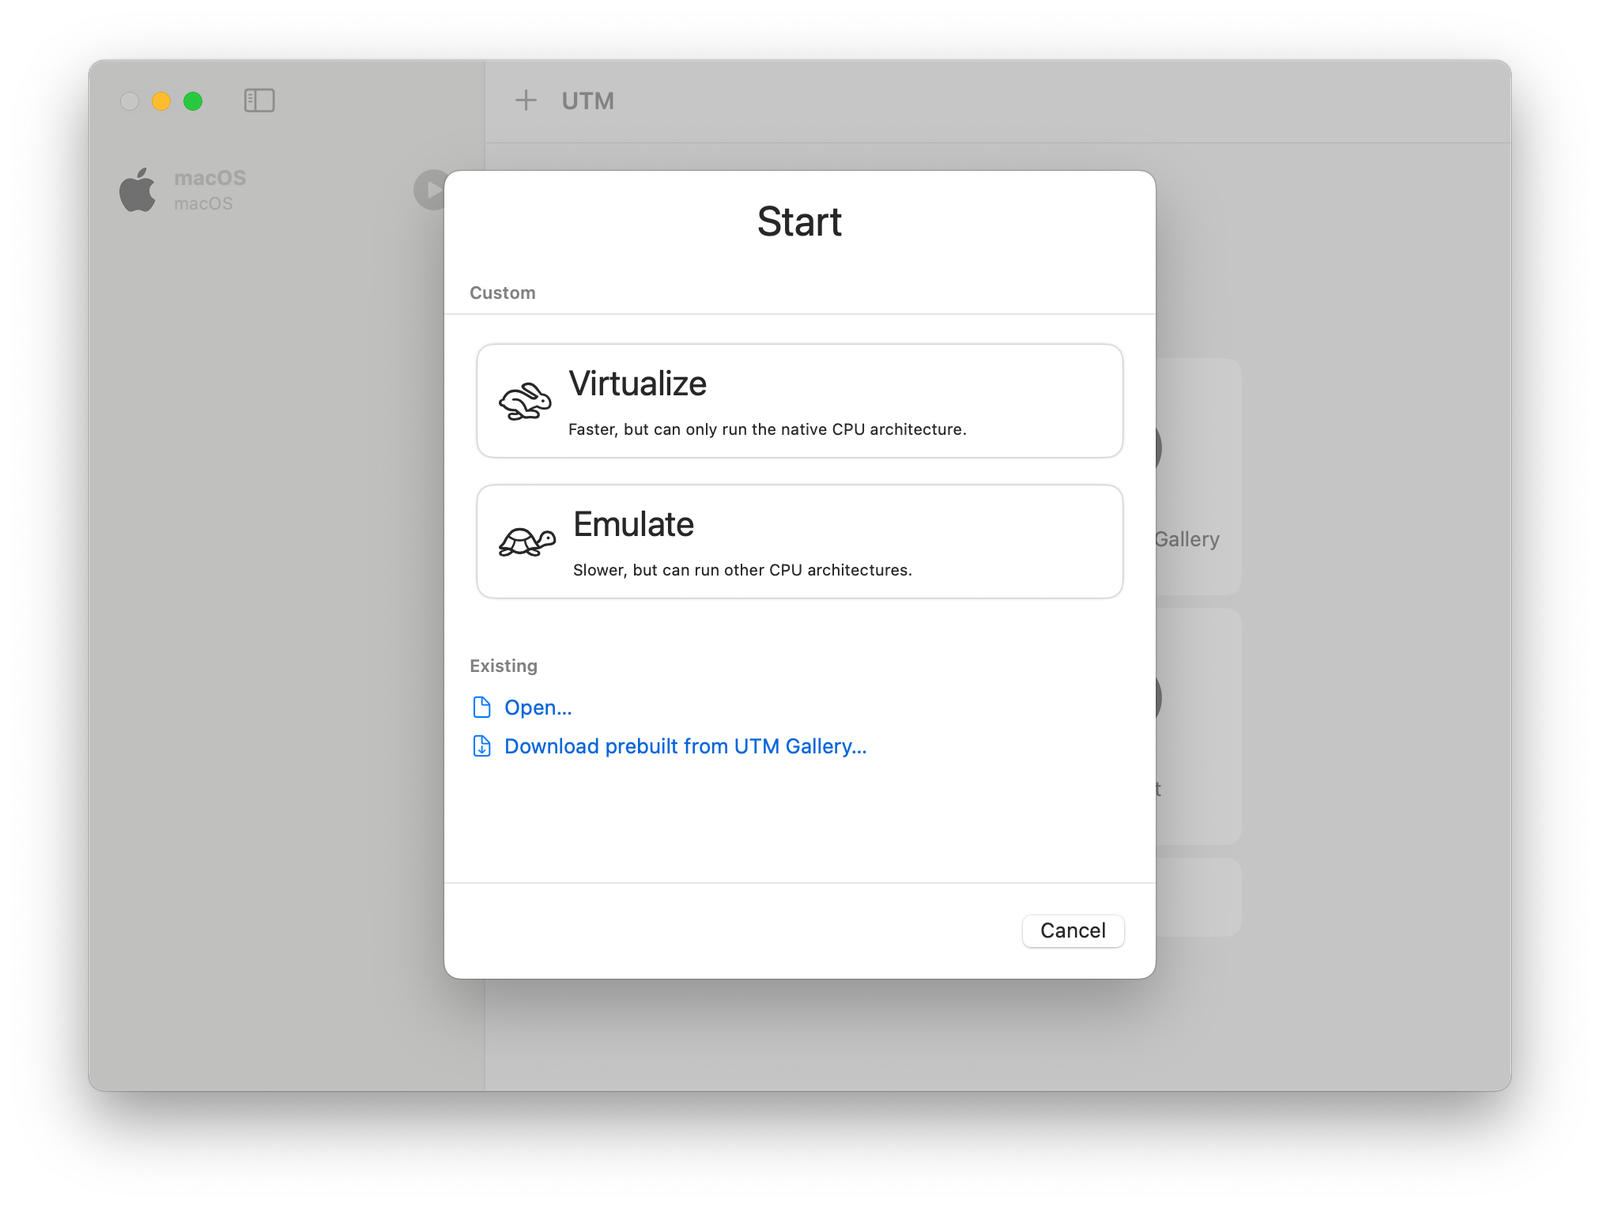The image size is (1600, 1208).
Task: Click the + icon to create a VM
Action: point(525,100)
